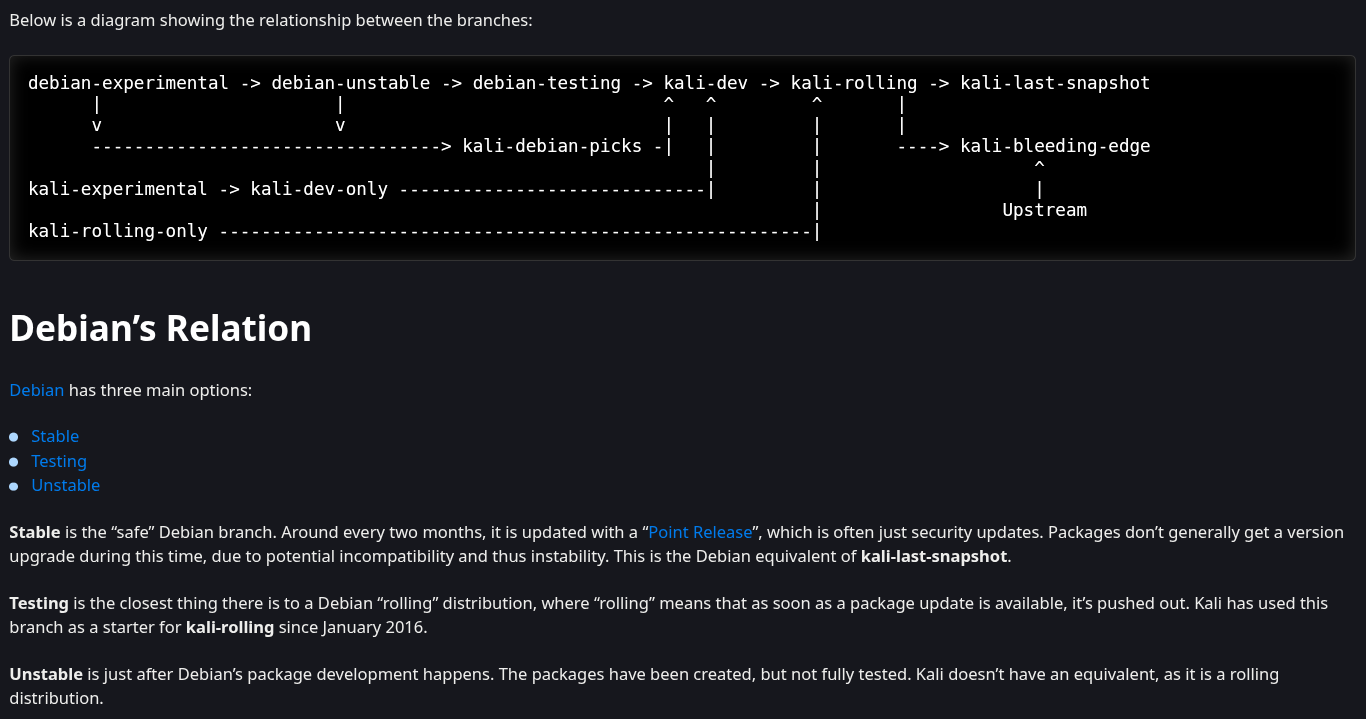1366x719 pixels.
Task: Click the bullet dot beside Testing
Action: coord(14,461)
